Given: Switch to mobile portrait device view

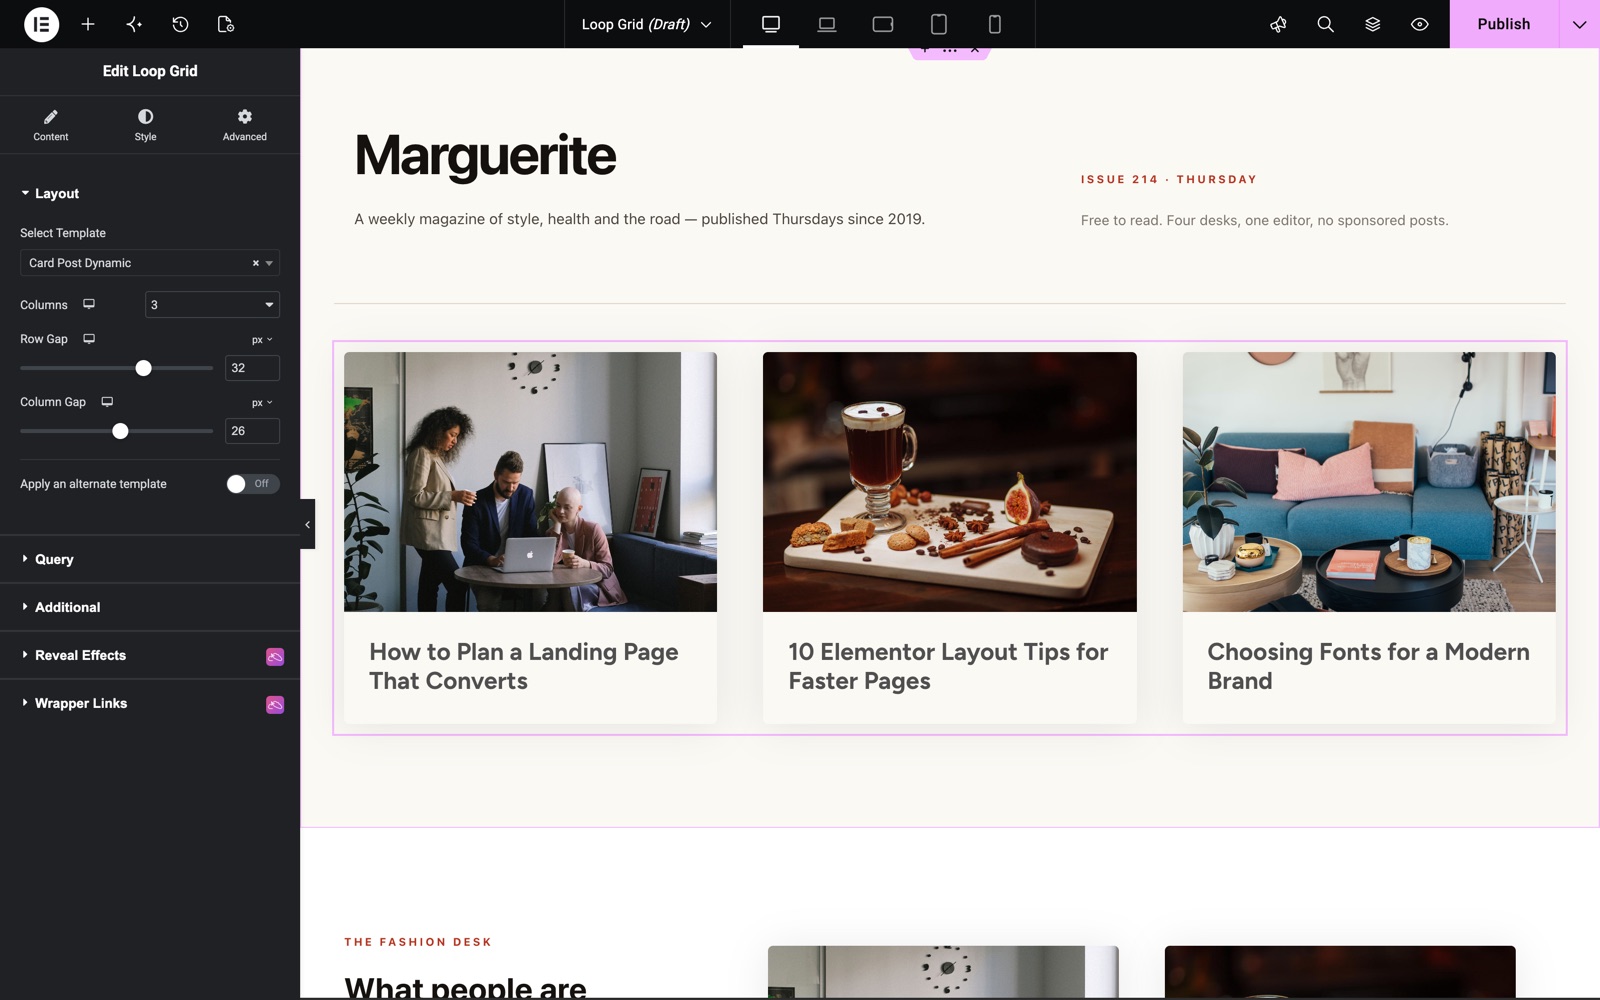Looking at the screenshot, I should pyautogui.click(x=994, y=24).
